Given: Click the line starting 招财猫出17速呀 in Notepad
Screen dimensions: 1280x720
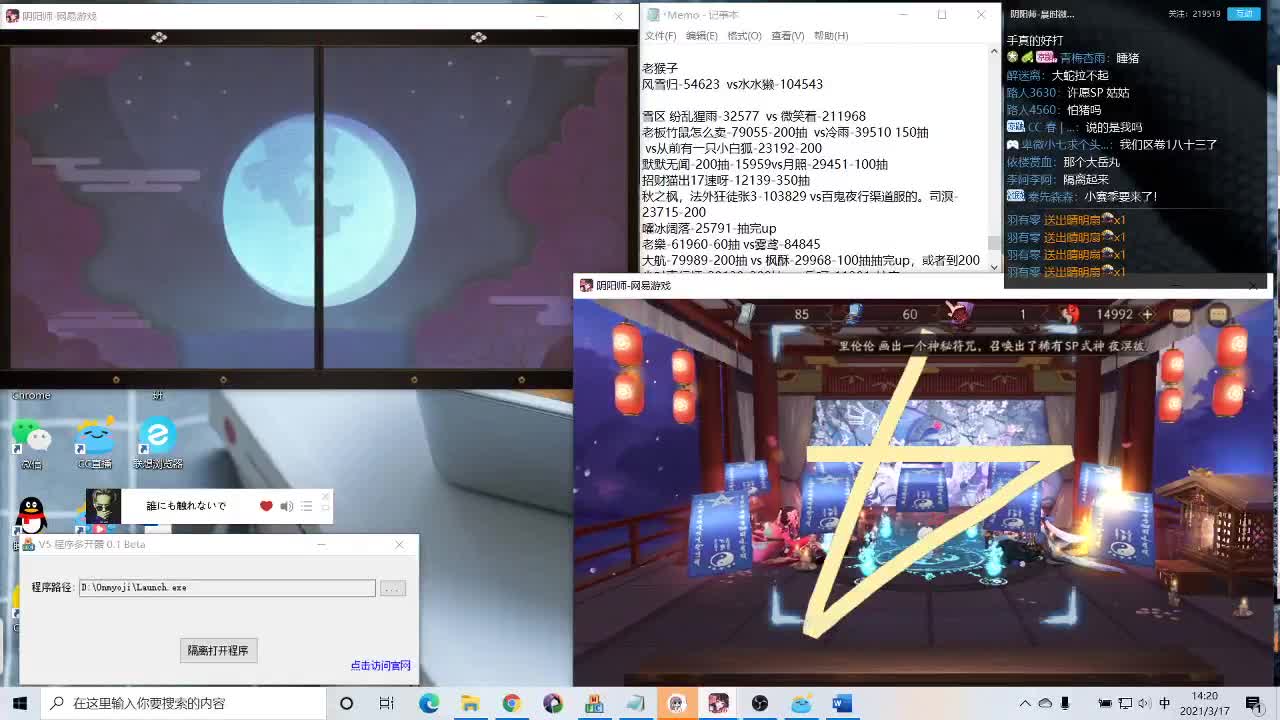Looking at the screenshot, I should 726,180.
